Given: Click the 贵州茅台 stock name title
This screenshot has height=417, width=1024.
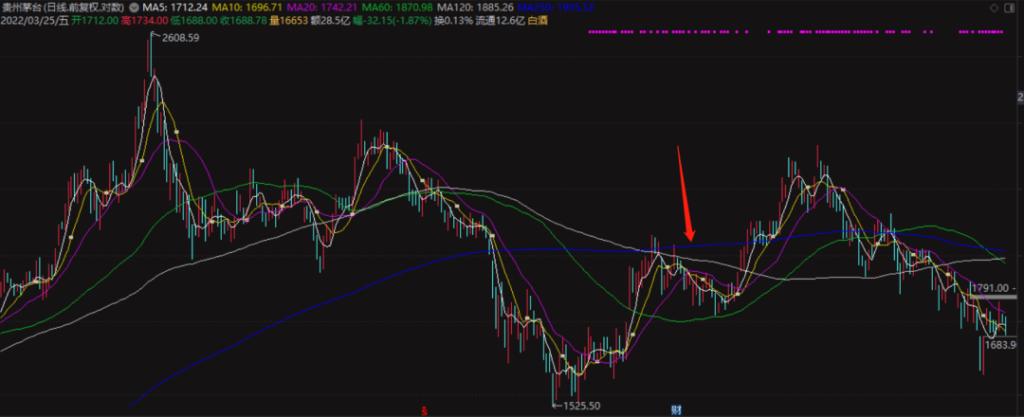Looking at the screenshot, I should click(22, 7).
